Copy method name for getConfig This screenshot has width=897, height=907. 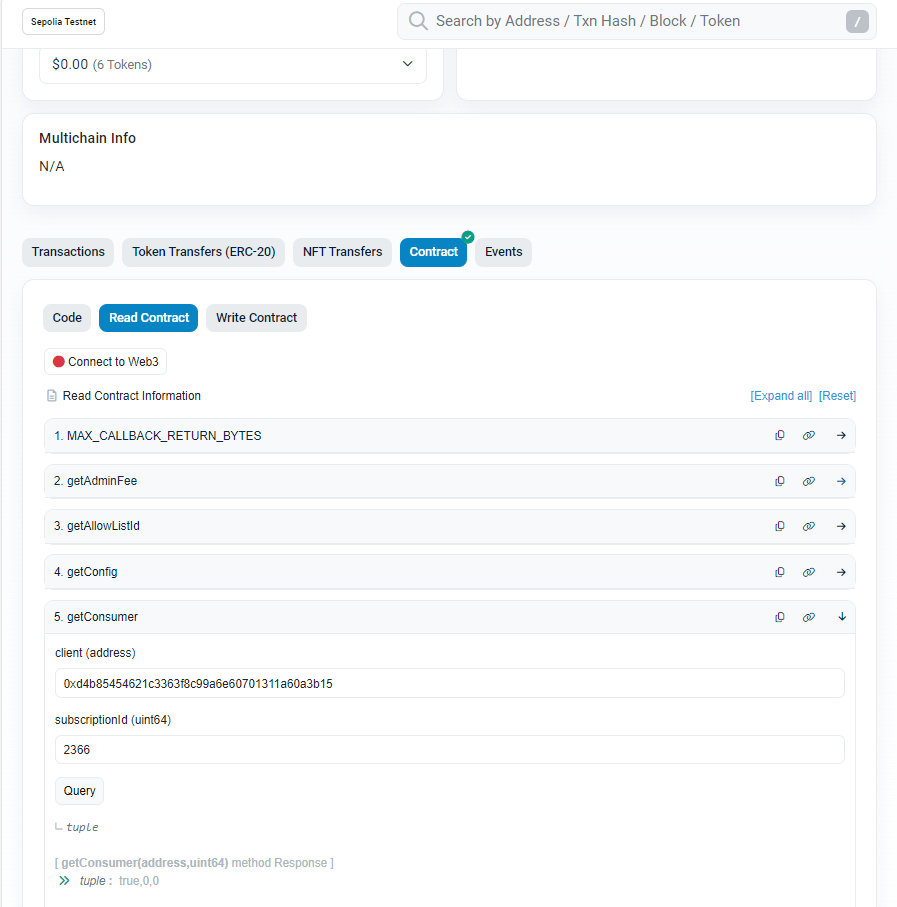point(780,572)
